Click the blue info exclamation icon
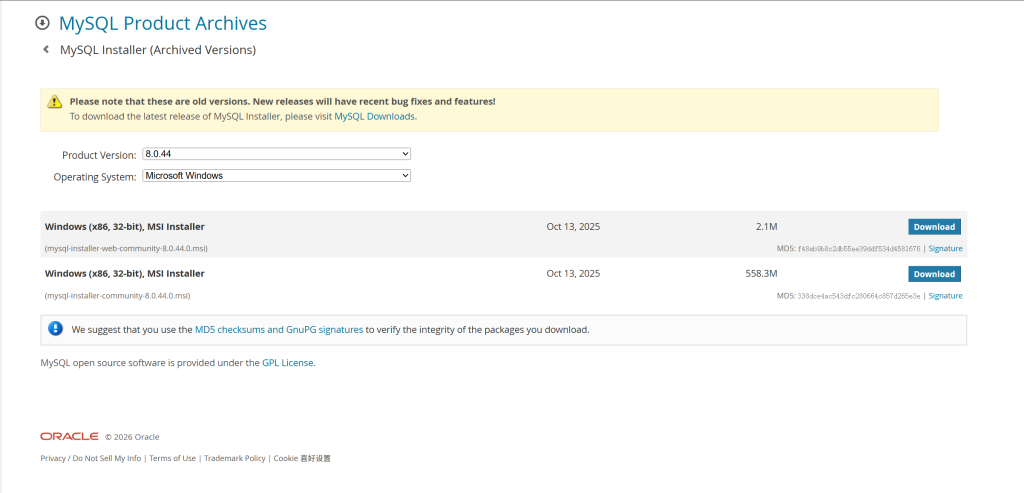Image resolution: width=1024 pixels, height=493 pixels. pos(56,328)
